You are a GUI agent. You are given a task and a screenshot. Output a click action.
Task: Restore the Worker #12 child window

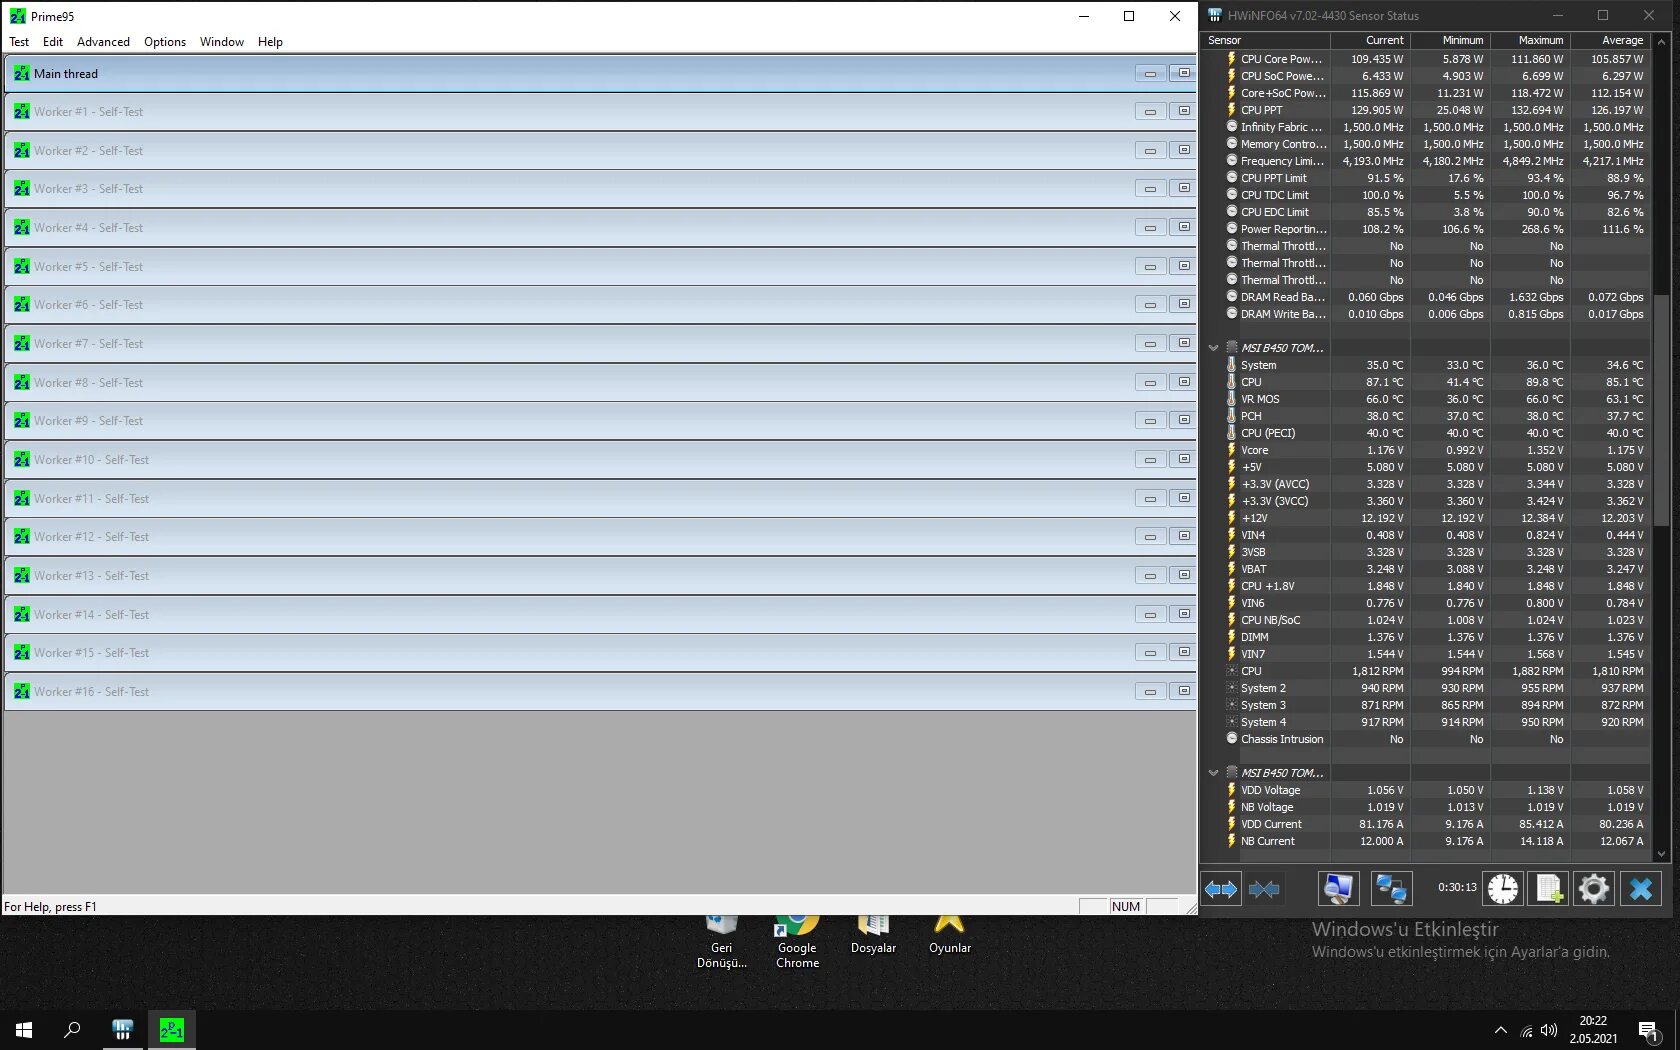click(1184, 536)
